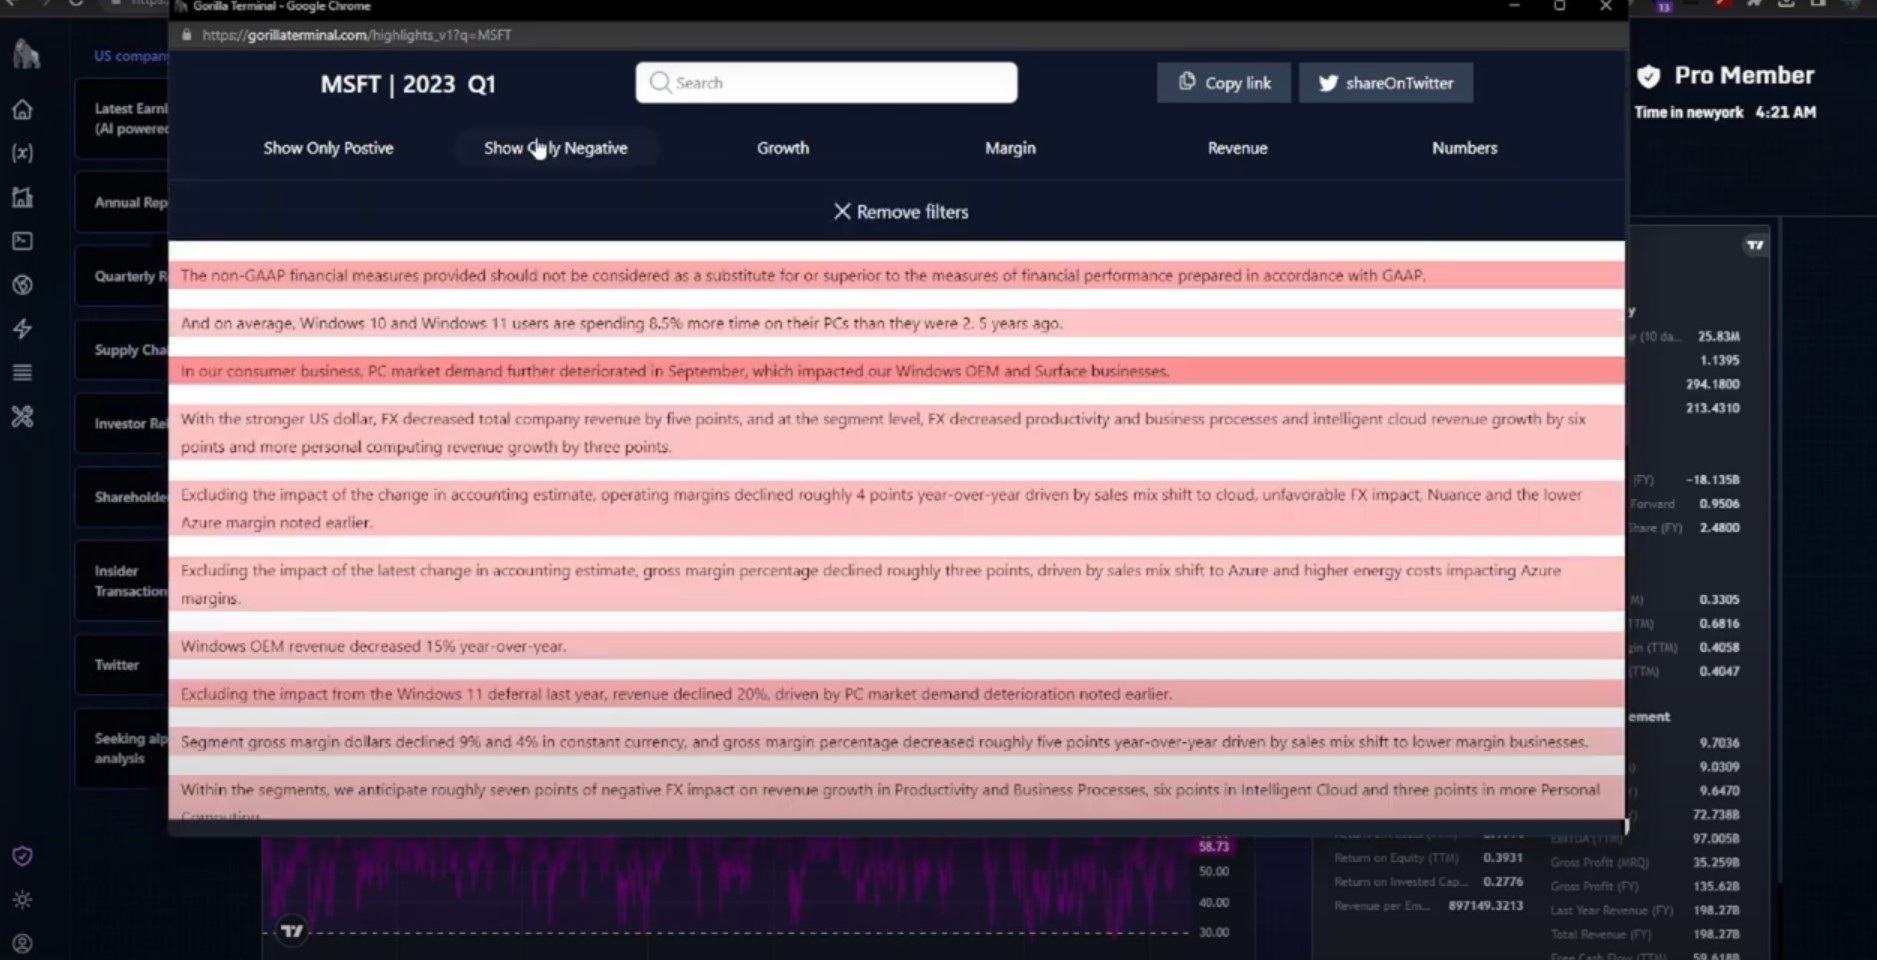Select the Growth filter

click(x=783, y=148)
